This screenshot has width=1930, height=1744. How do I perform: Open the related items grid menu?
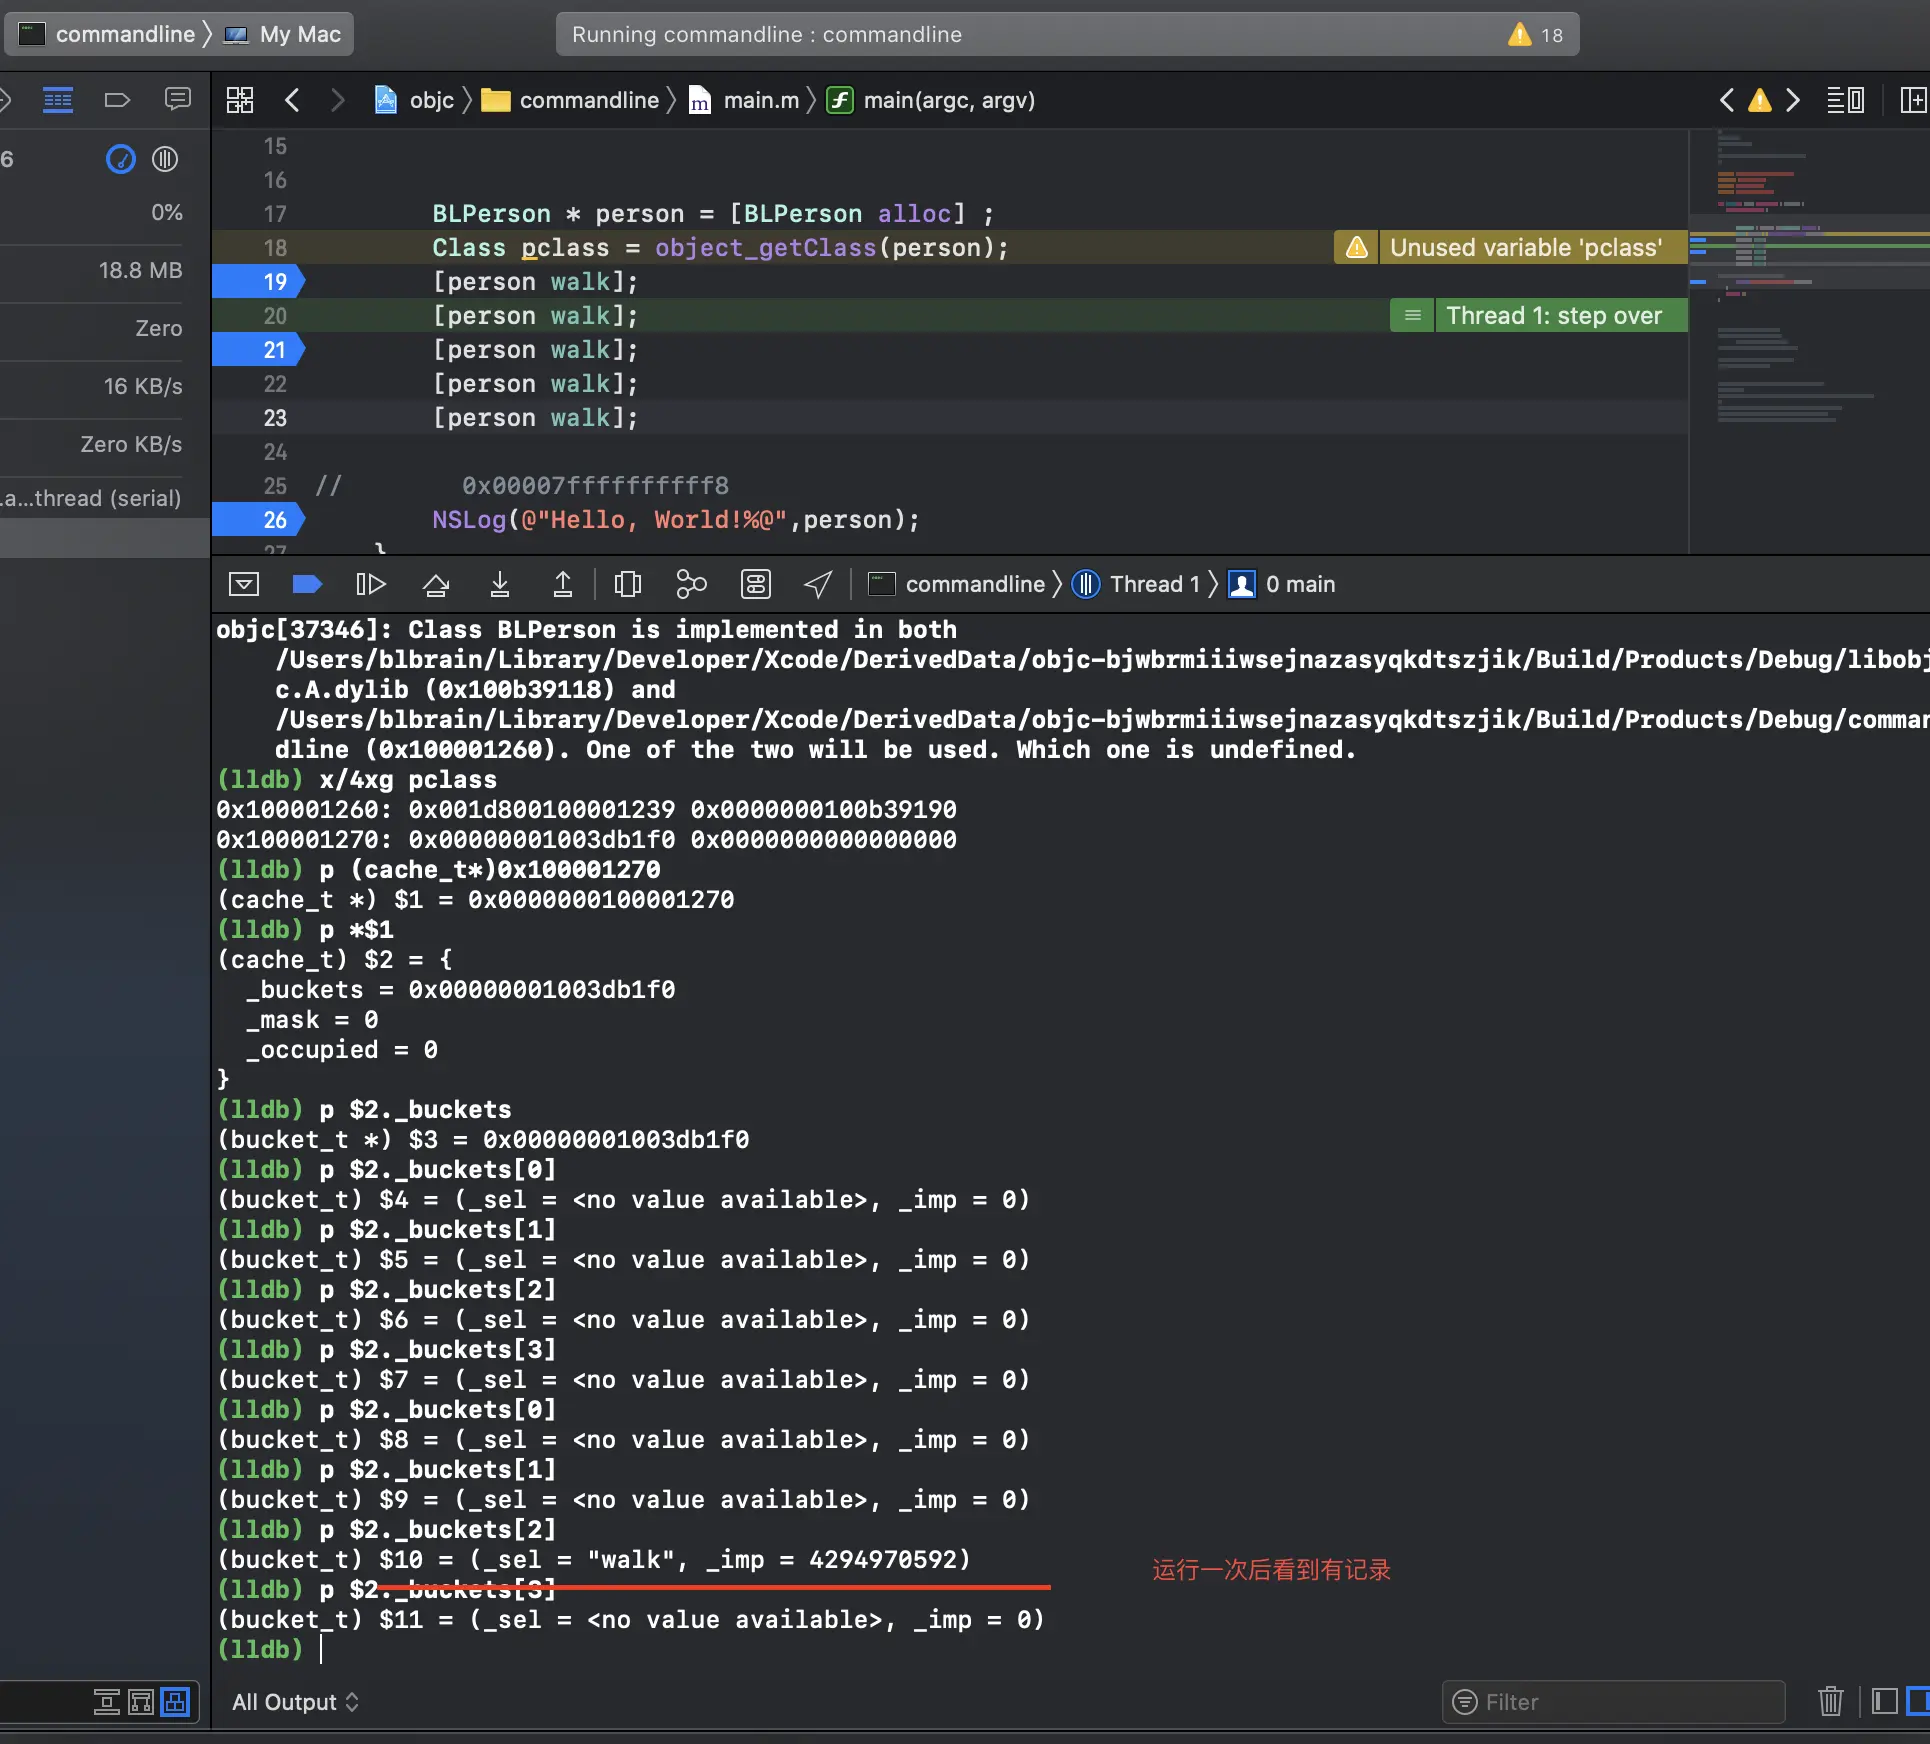240,100
